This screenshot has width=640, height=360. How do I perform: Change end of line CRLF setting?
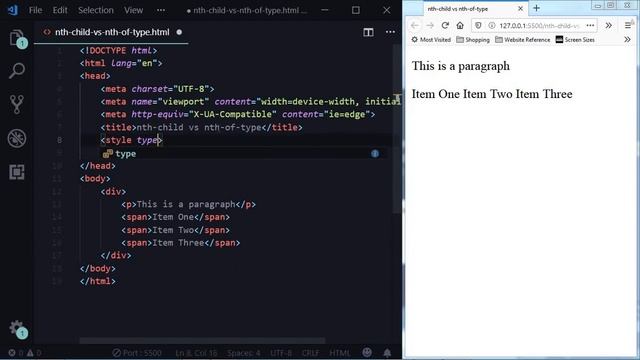coord(311,353)
